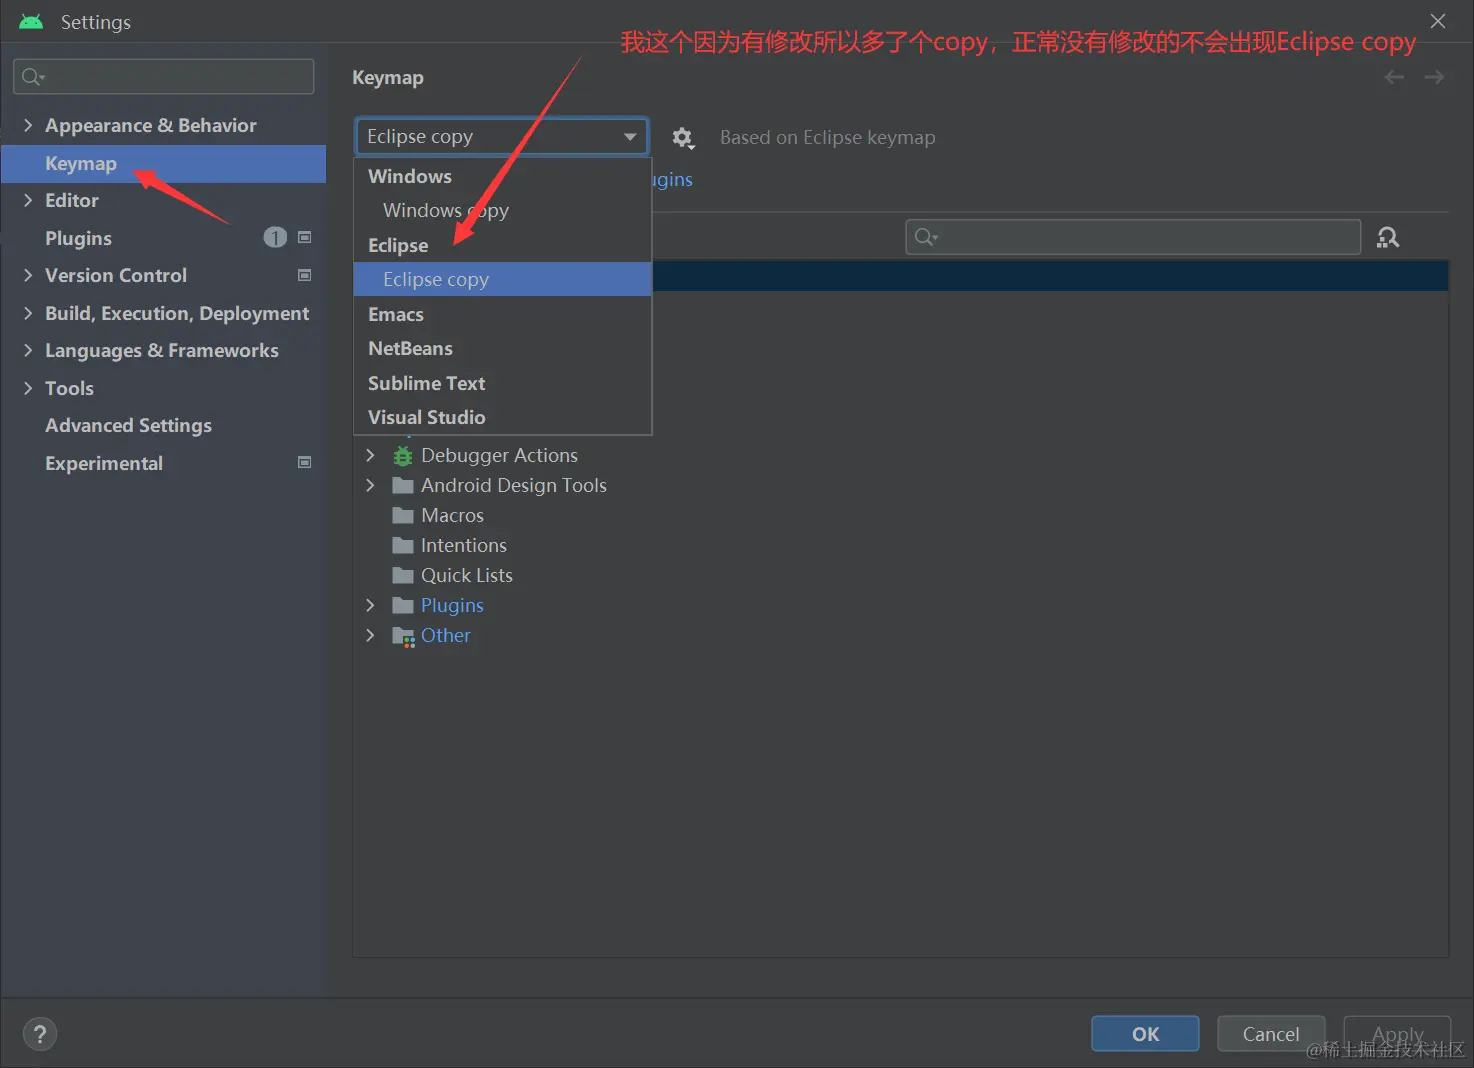Click the search icon in settings search box
The image size is (1474, 1068).
point(32,76)
